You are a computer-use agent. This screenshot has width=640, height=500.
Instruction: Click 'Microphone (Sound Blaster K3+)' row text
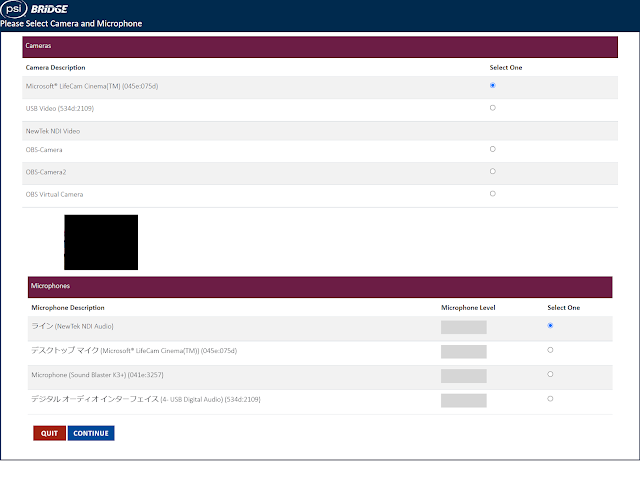(97, 375)
